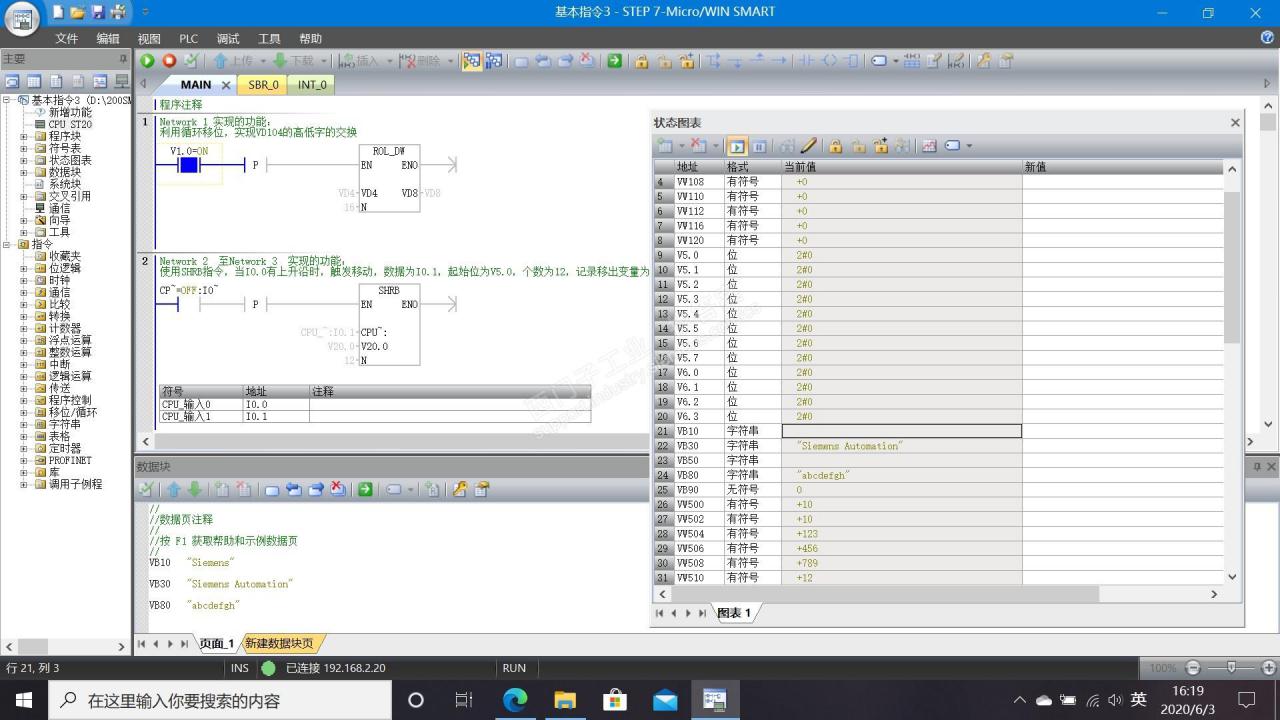Toggle program status monitoring (highlighted icon)
The width and height of the screenshot is (1280, 720).
coord(471,61)
